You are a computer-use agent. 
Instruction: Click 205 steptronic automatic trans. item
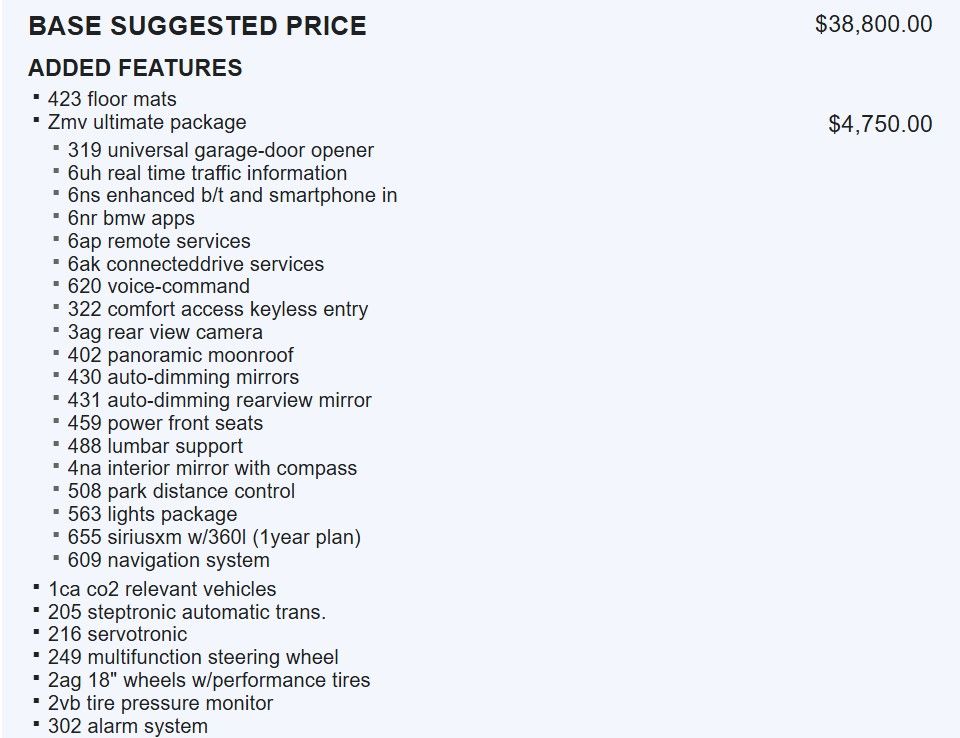point(186,612)
